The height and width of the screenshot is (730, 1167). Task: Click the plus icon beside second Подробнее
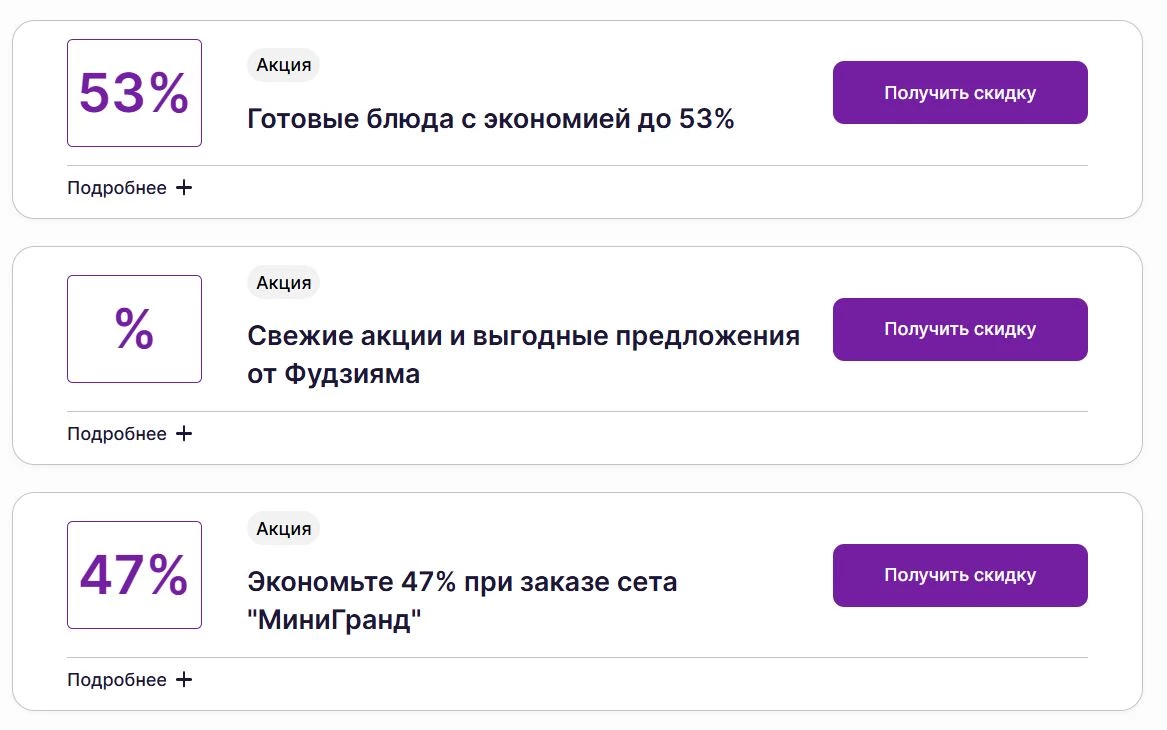tap(184, 433)
